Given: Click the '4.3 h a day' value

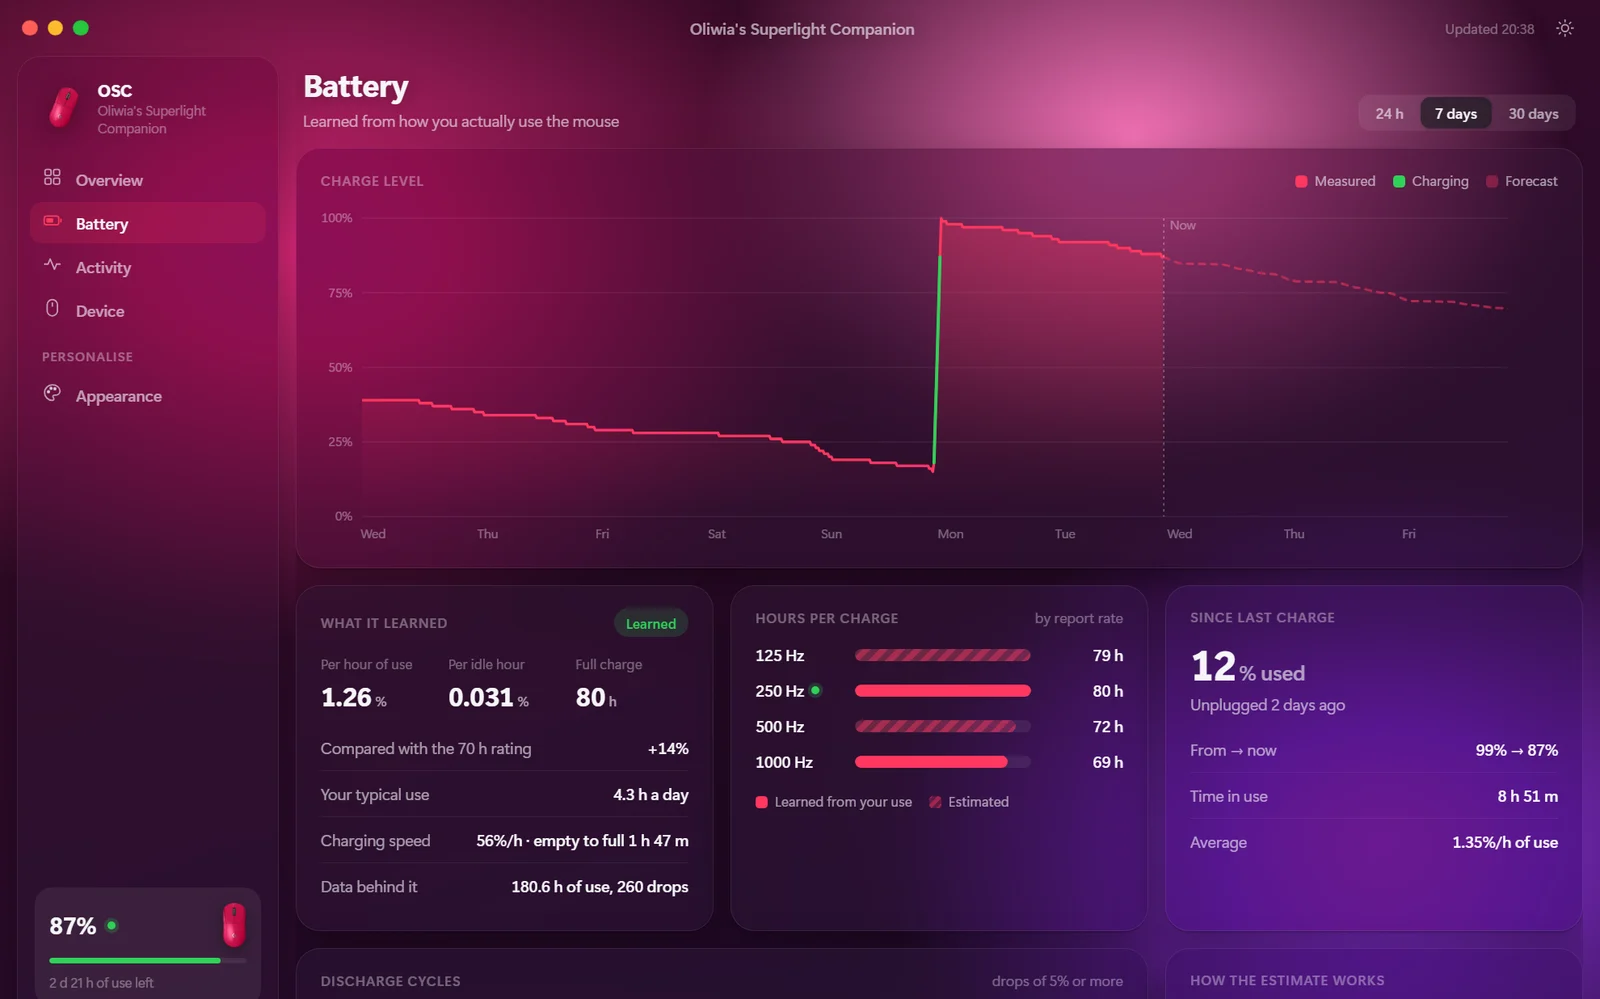Looking at the screenshot, I should coord(651,794).
